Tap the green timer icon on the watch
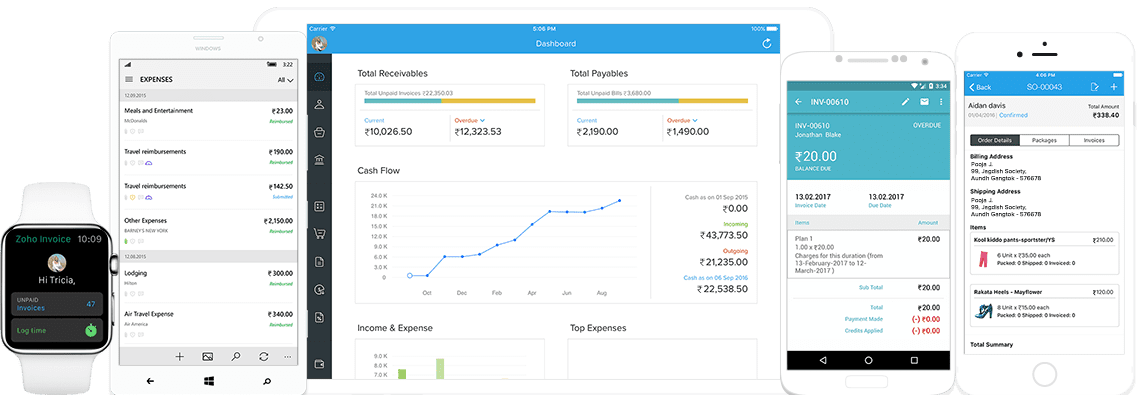1138x395 pixels. click(90, 330)
